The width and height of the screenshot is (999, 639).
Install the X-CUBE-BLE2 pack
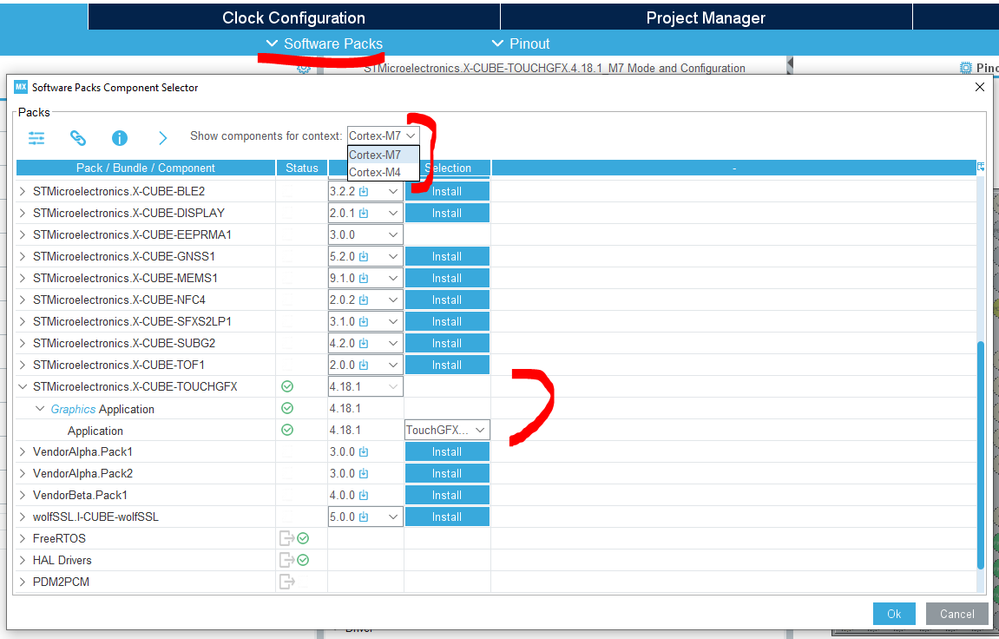(447, 191)
